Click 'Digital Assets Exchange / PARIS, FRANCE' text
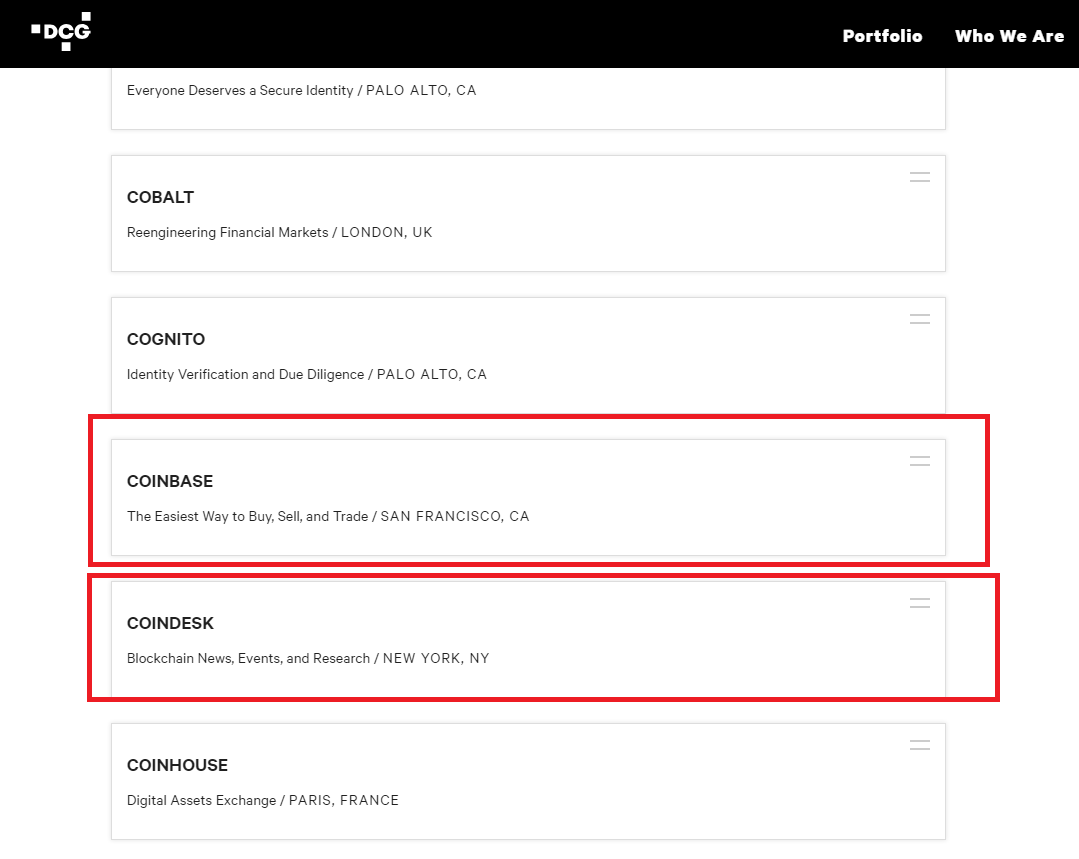1079x859 pixels. pos(263,800)
